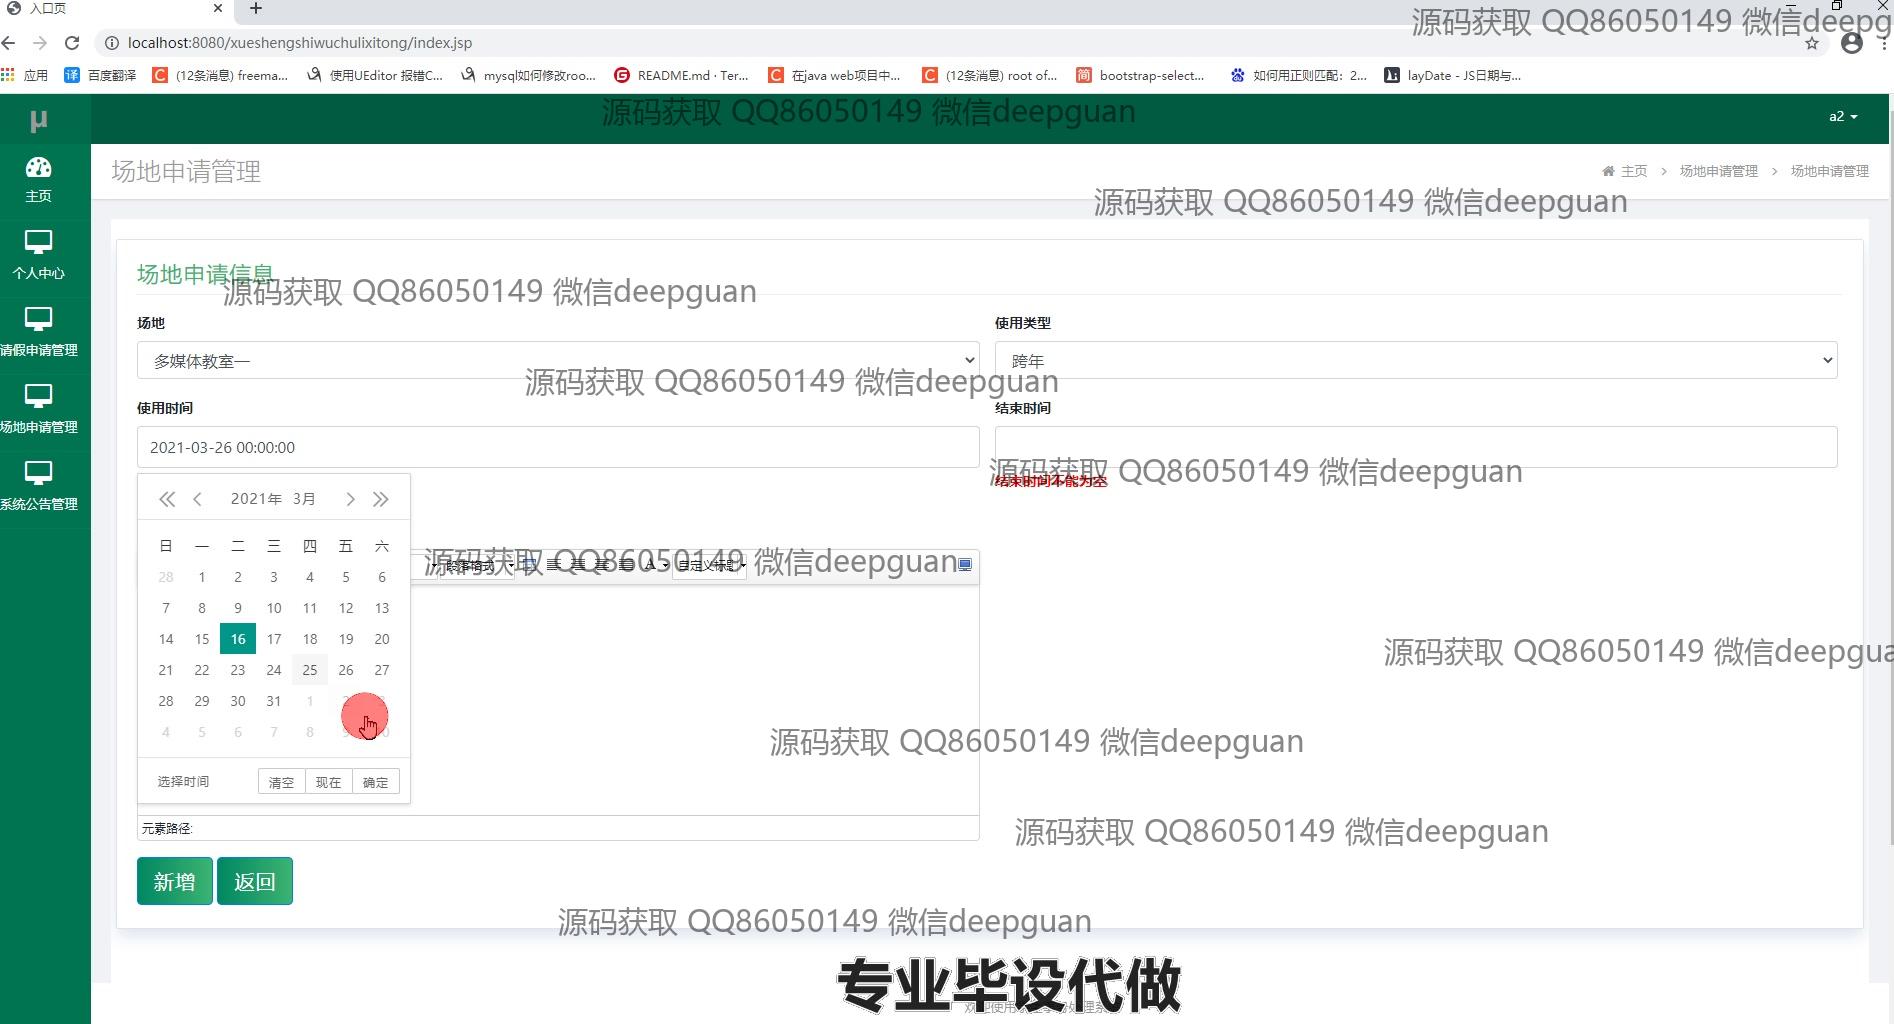
Task: Click the 新增 button
Action: [174, 881]
